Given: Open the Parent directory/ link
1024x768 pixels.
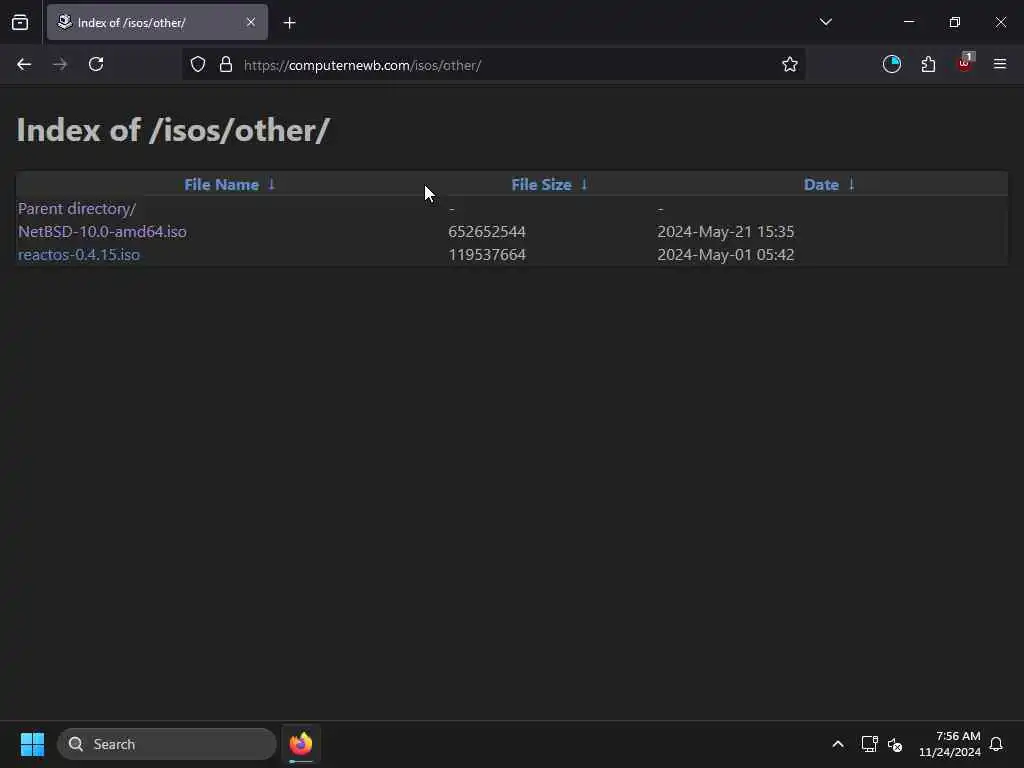Looking at the screenshot, I should coord(77,209).
